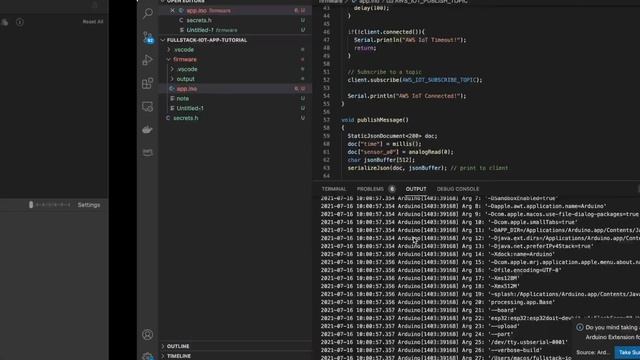The height and width of the screenshot is (360, 640).
Task: Expand the TIMELINE section
Action: pos(179,356)
